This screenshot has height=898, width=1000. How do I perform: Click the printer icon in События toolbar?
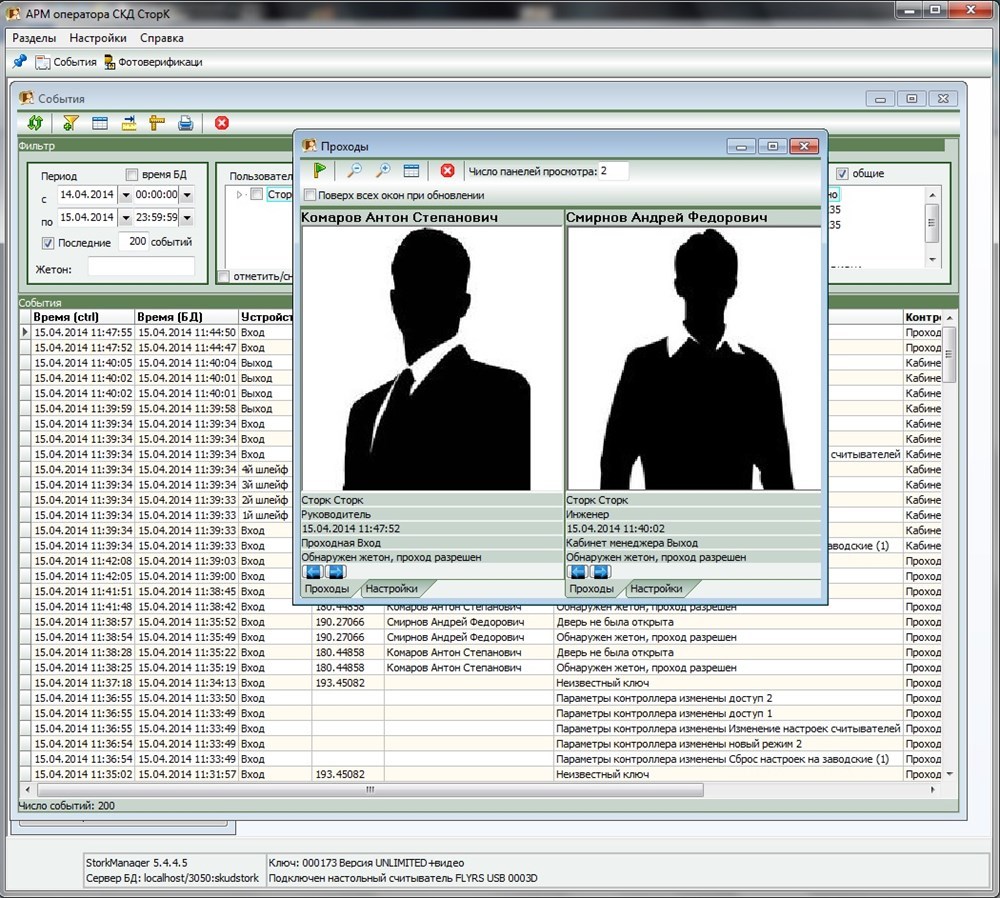click(x=185, y=123)
